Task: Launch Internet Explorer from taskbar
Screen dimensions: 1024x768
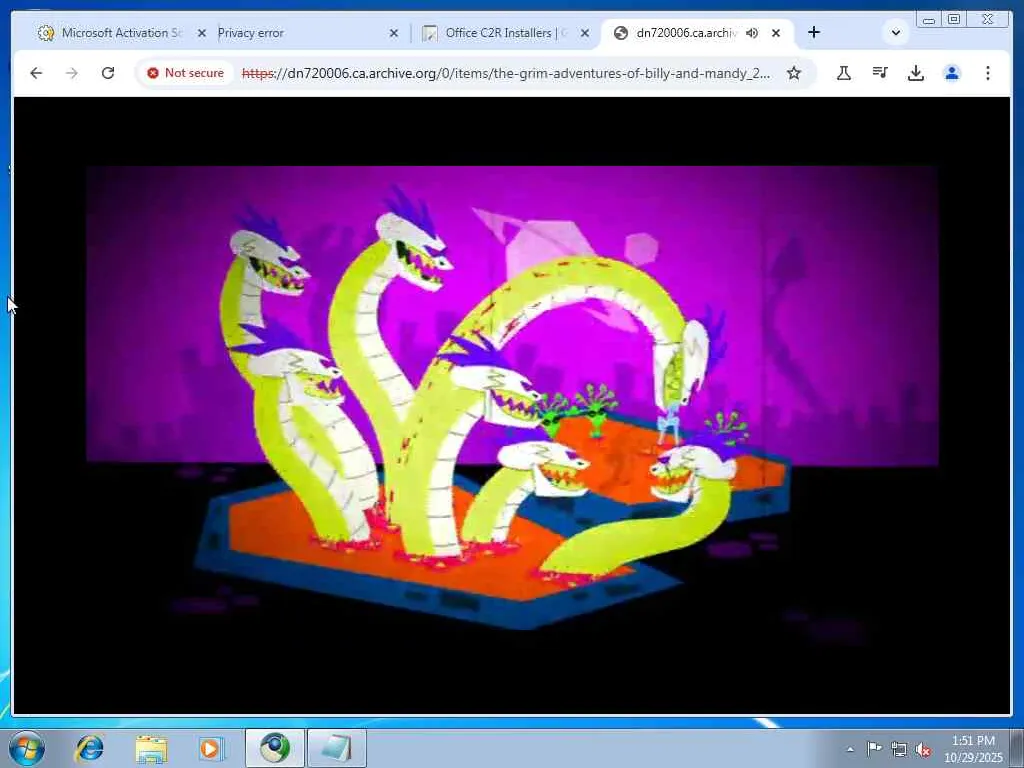Action: [x=89, y=748]
